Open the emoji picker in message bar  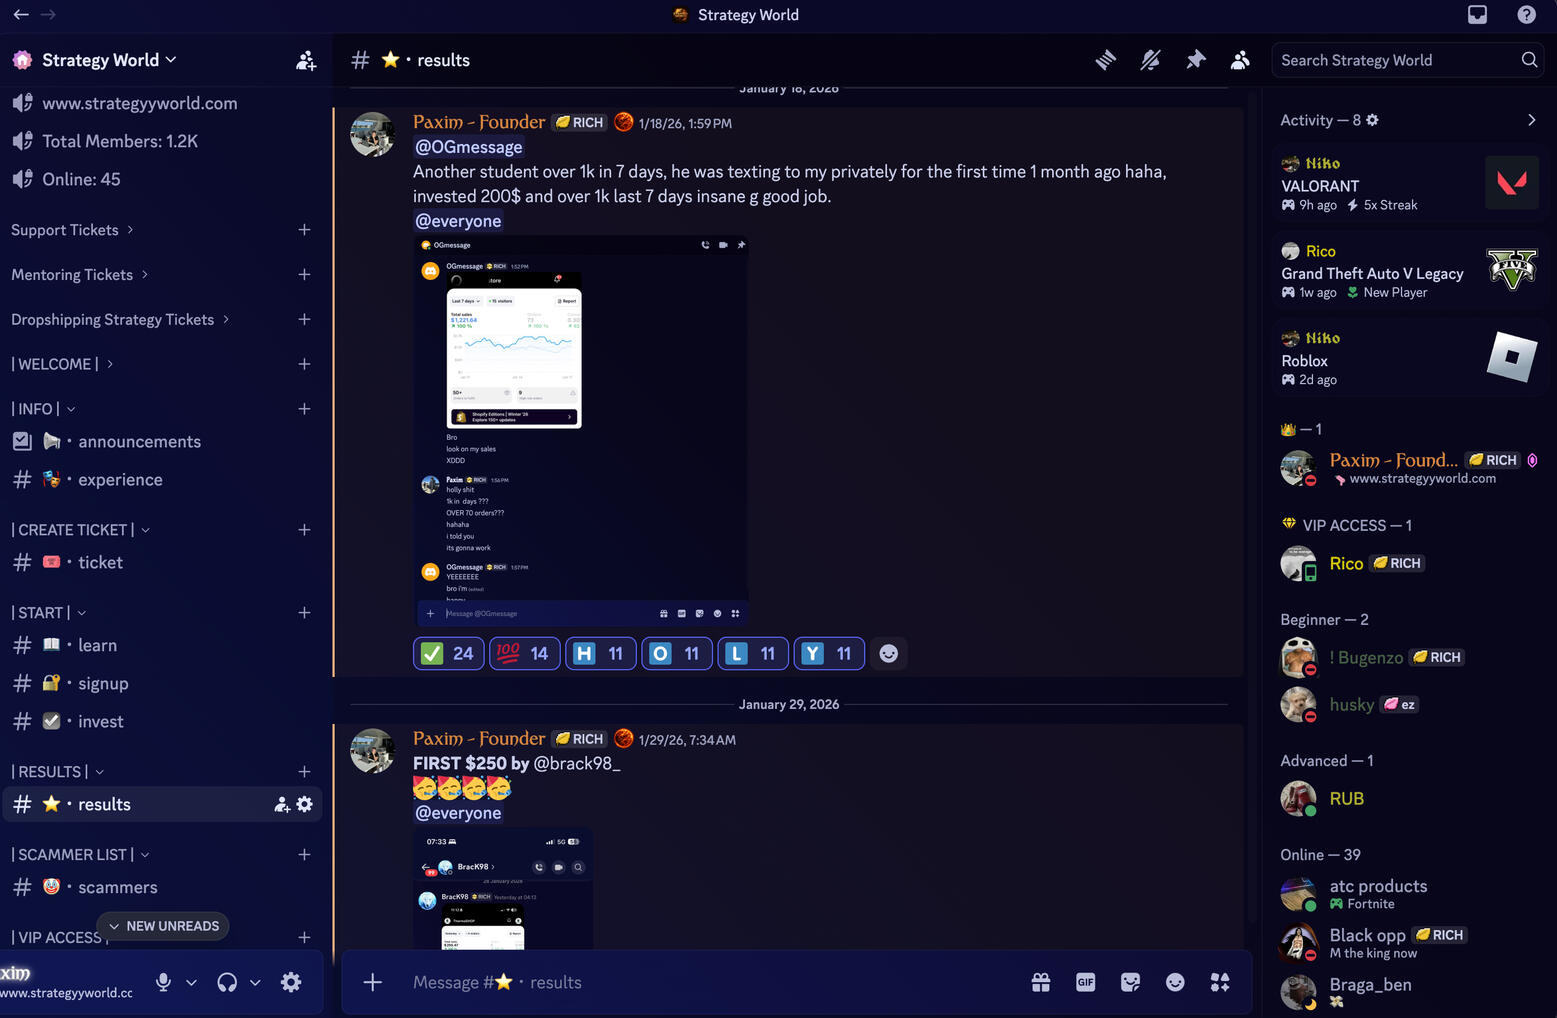(1175, 982)
